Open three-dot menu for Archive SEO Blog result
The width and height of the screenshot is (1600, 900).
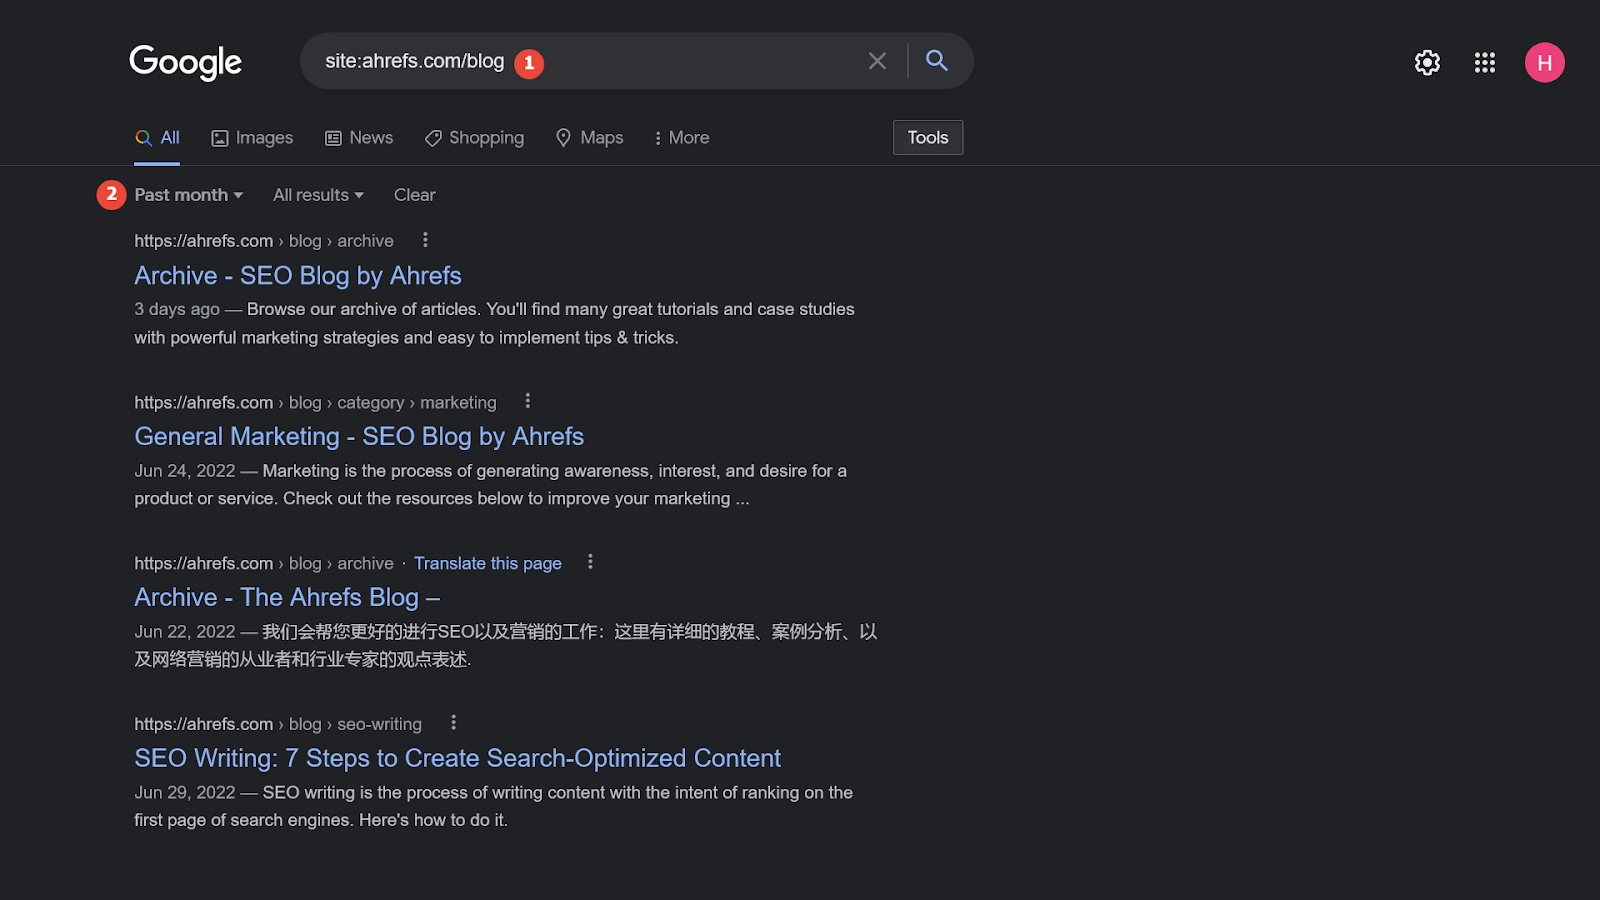pyautogui.click(x=425, y=240)
